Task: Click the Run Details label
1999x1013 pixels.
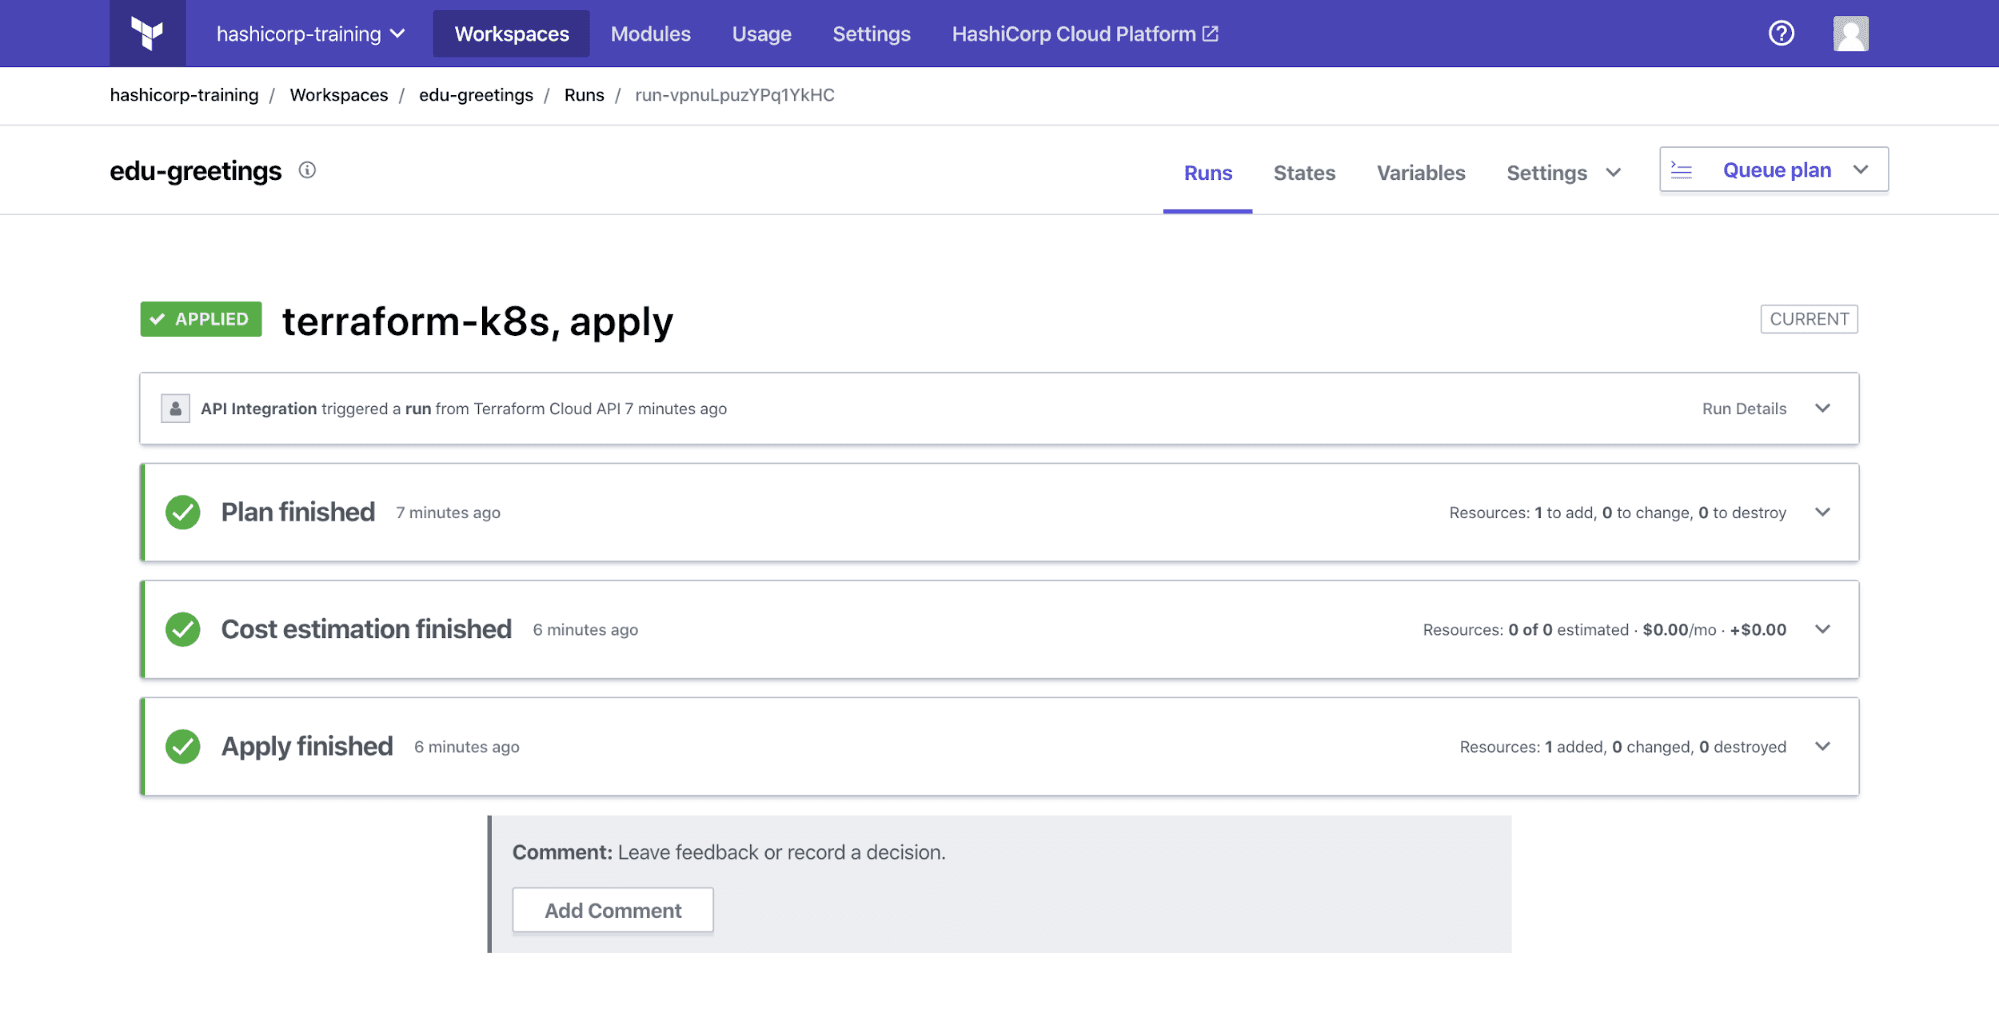Action: 1744,408
